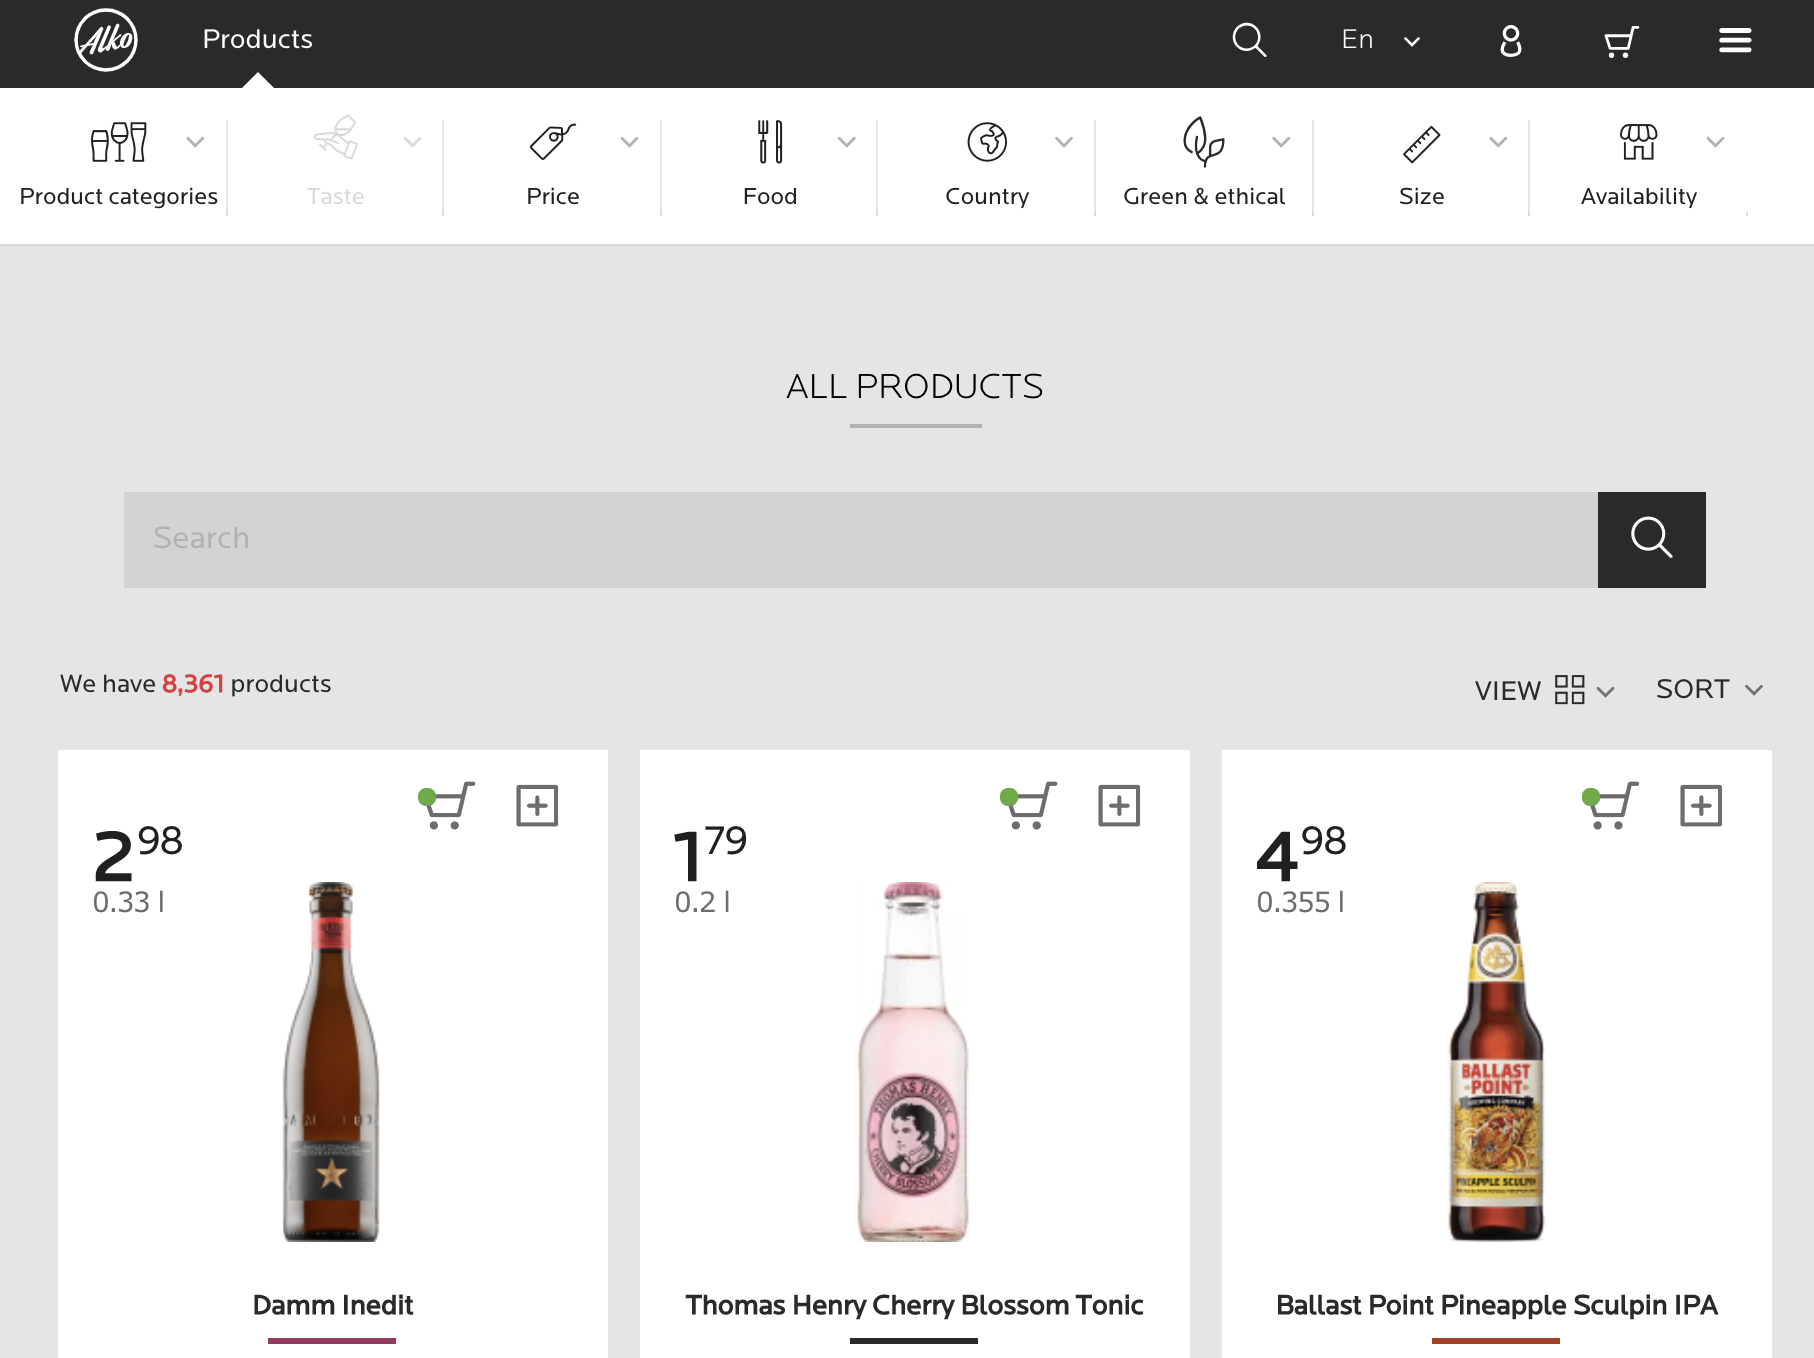The image size is (1814, 1358).
Task: Open the VIEW grid layout dropdown
Action: [x=1545, y=690]
